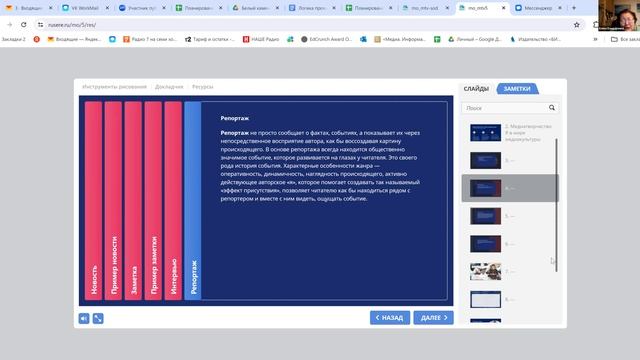The width and height of the screenshot is (640, 360).
Task: Click the presenter webcam thumbnail
Action: coord(619,15)
